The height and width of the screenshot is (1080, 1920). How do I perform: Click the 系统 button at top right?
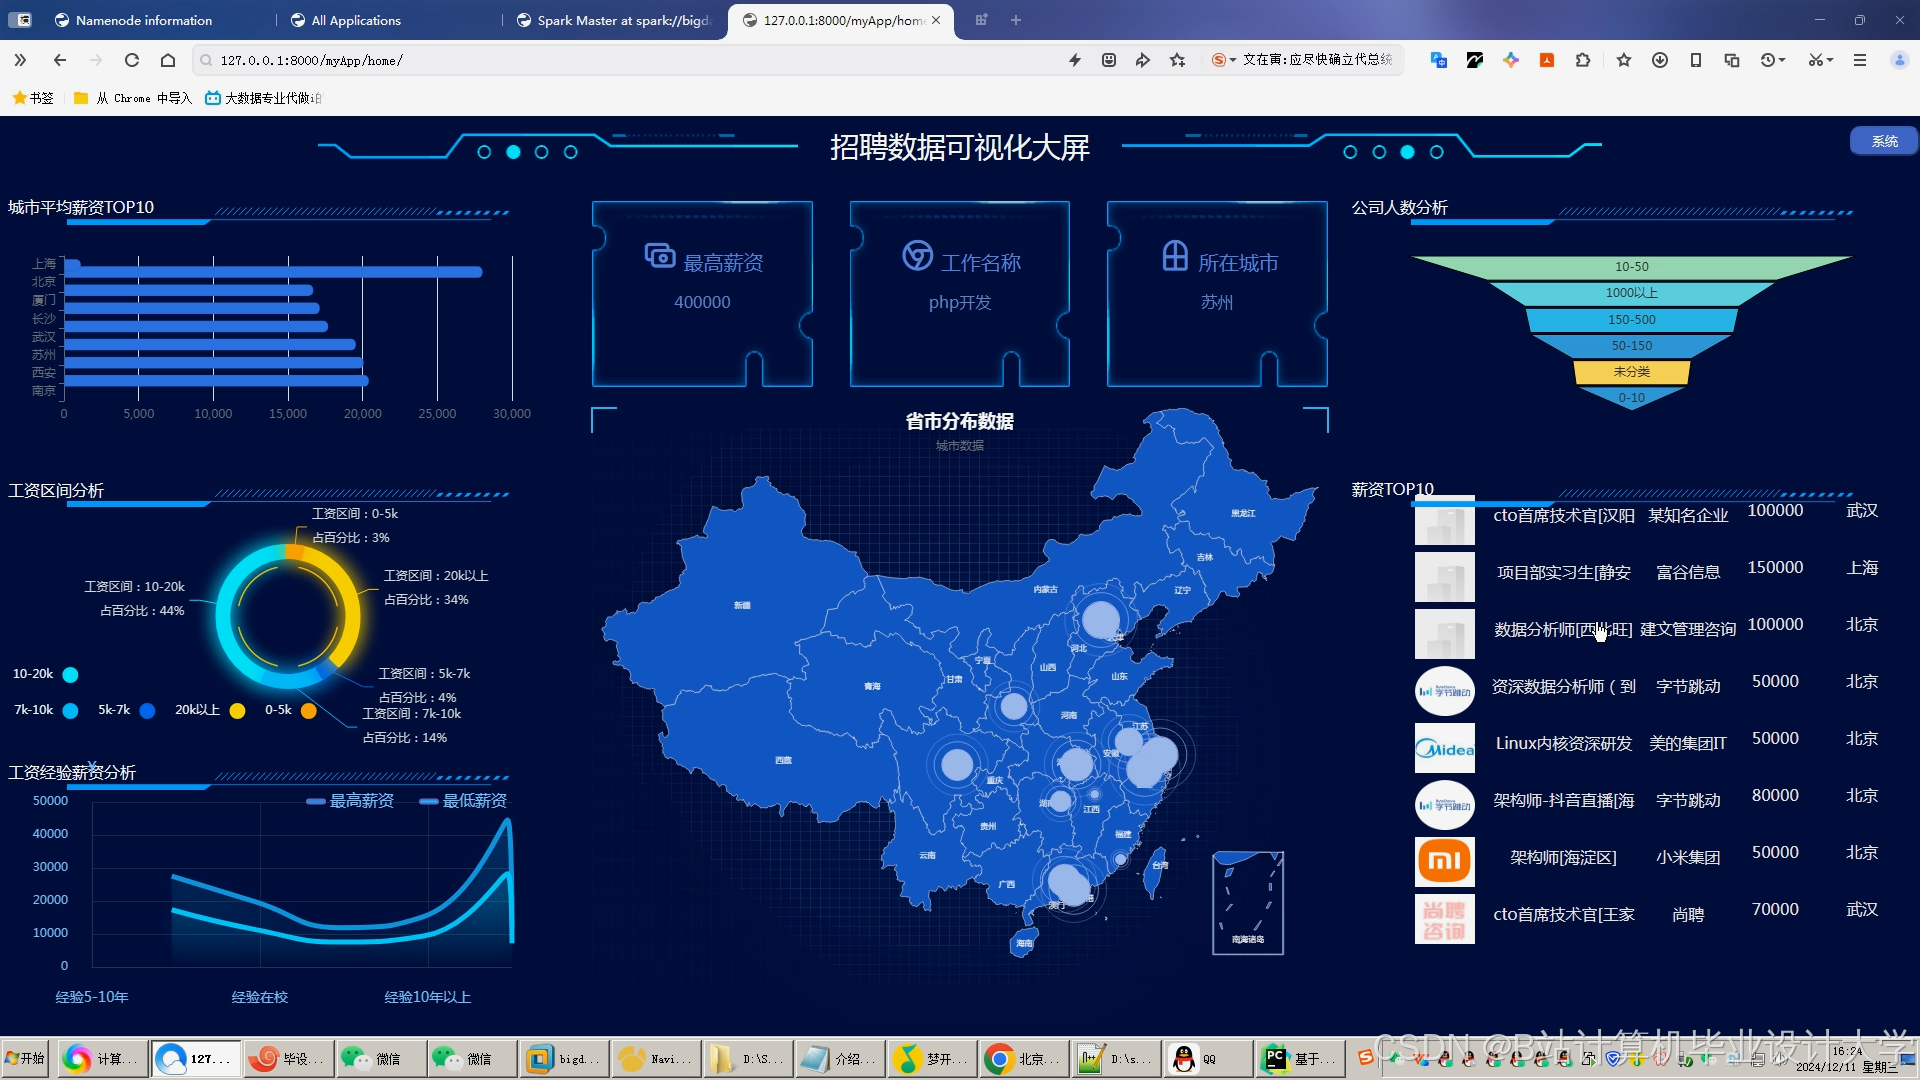1884,141
